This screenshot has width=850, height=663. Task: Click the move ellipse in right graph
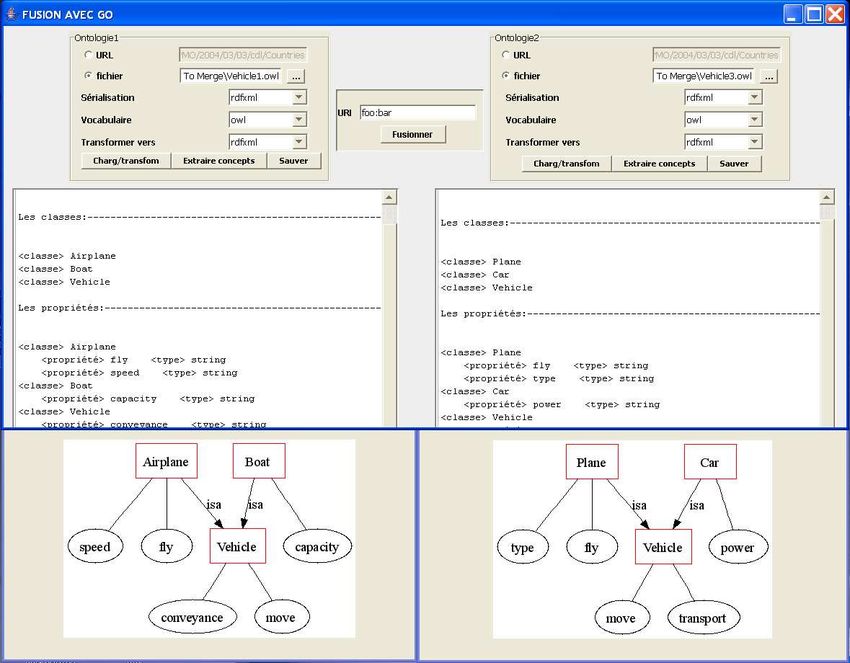[621, 619]
